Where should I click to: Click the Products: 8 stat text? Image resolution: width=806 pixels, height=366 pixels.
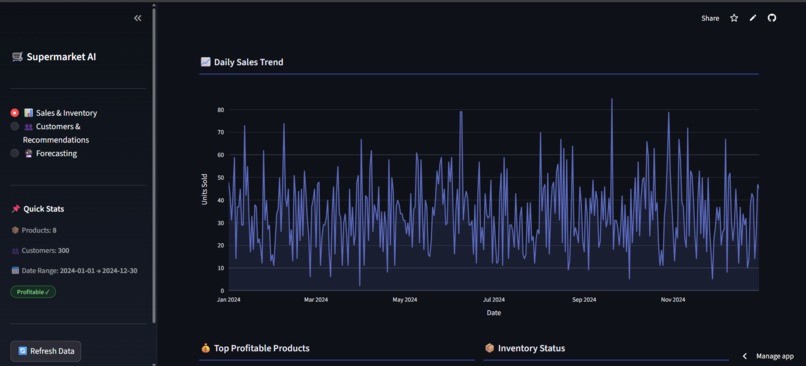pos(39,230)
